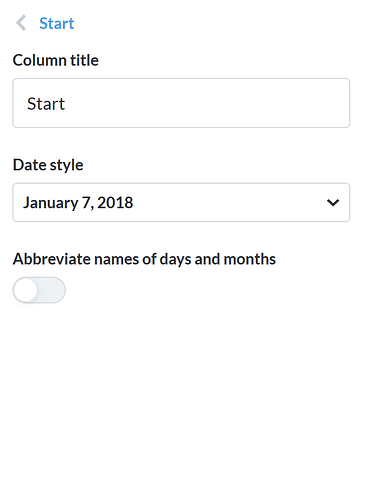Screen dimensions: 381x500
Task: Click the right end of the Column title box
Action: coord(333,103)
